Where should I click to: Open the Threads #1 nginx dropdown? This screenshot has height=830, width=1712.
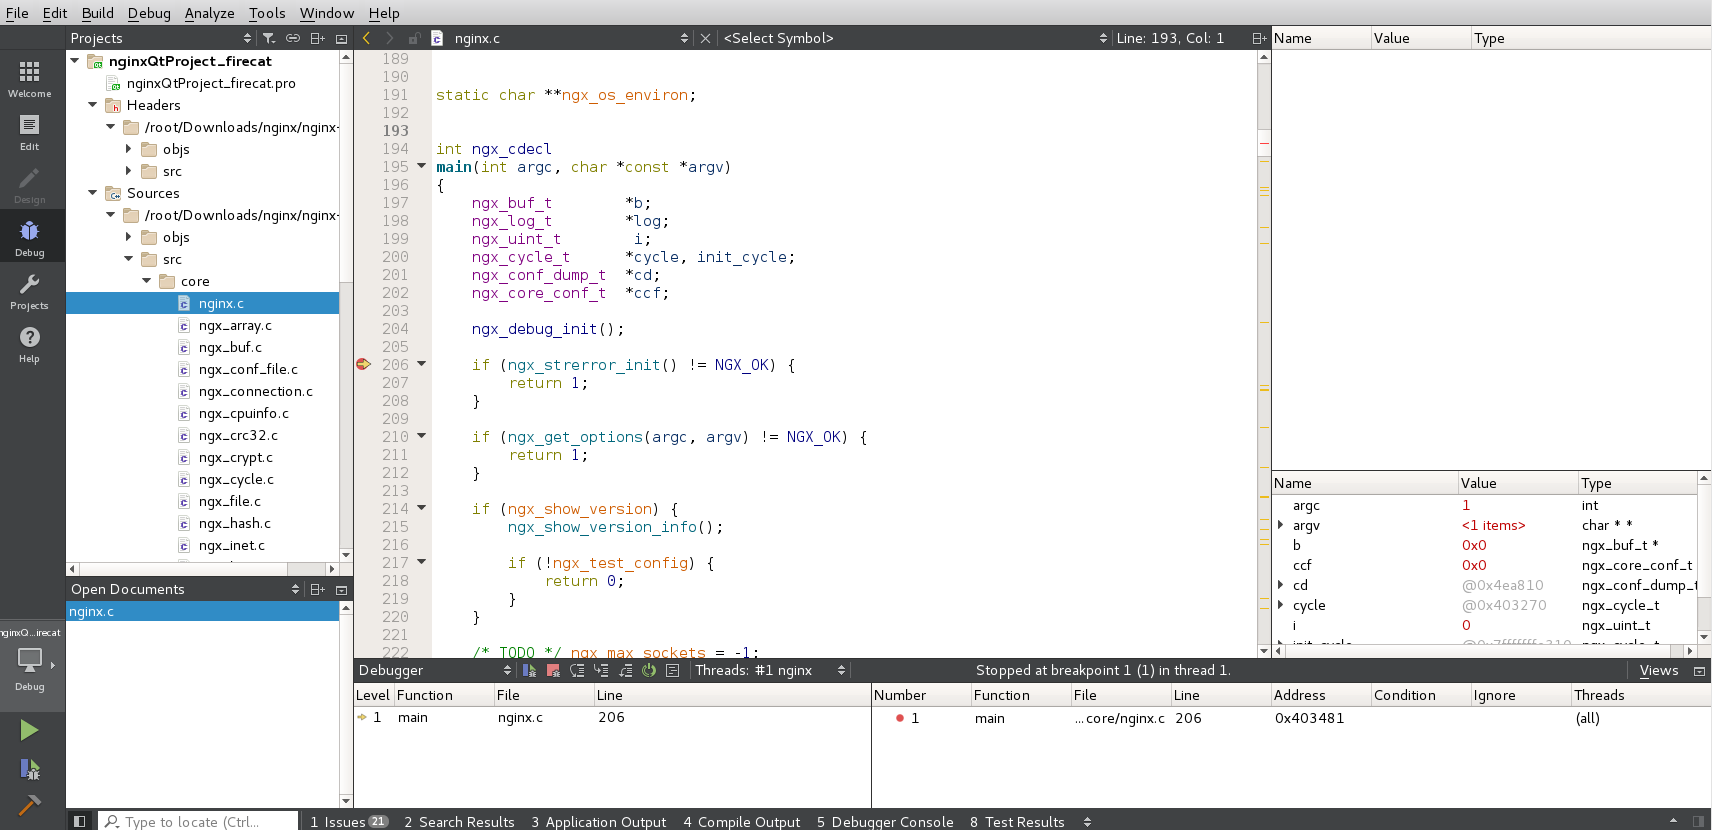[770, 670]
